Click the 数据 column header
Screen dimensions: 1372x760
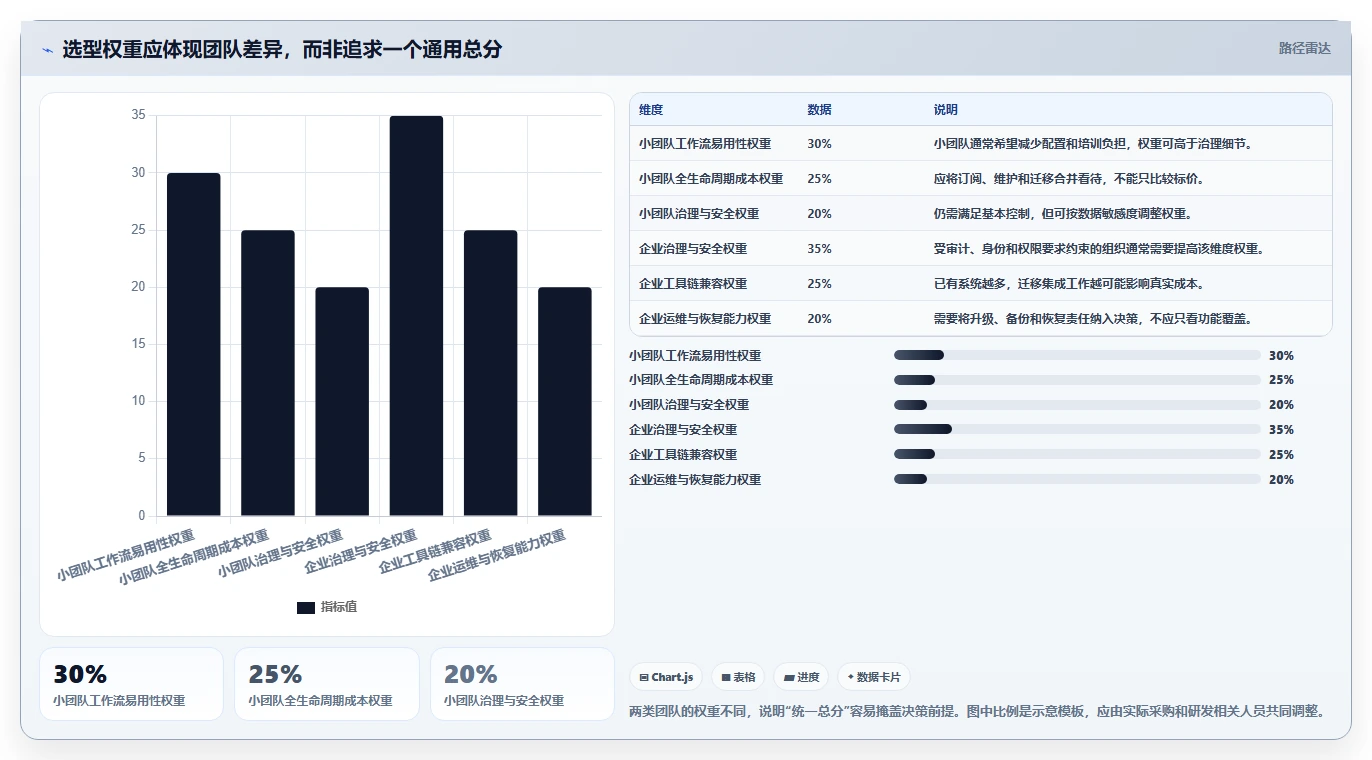(819, 110)
